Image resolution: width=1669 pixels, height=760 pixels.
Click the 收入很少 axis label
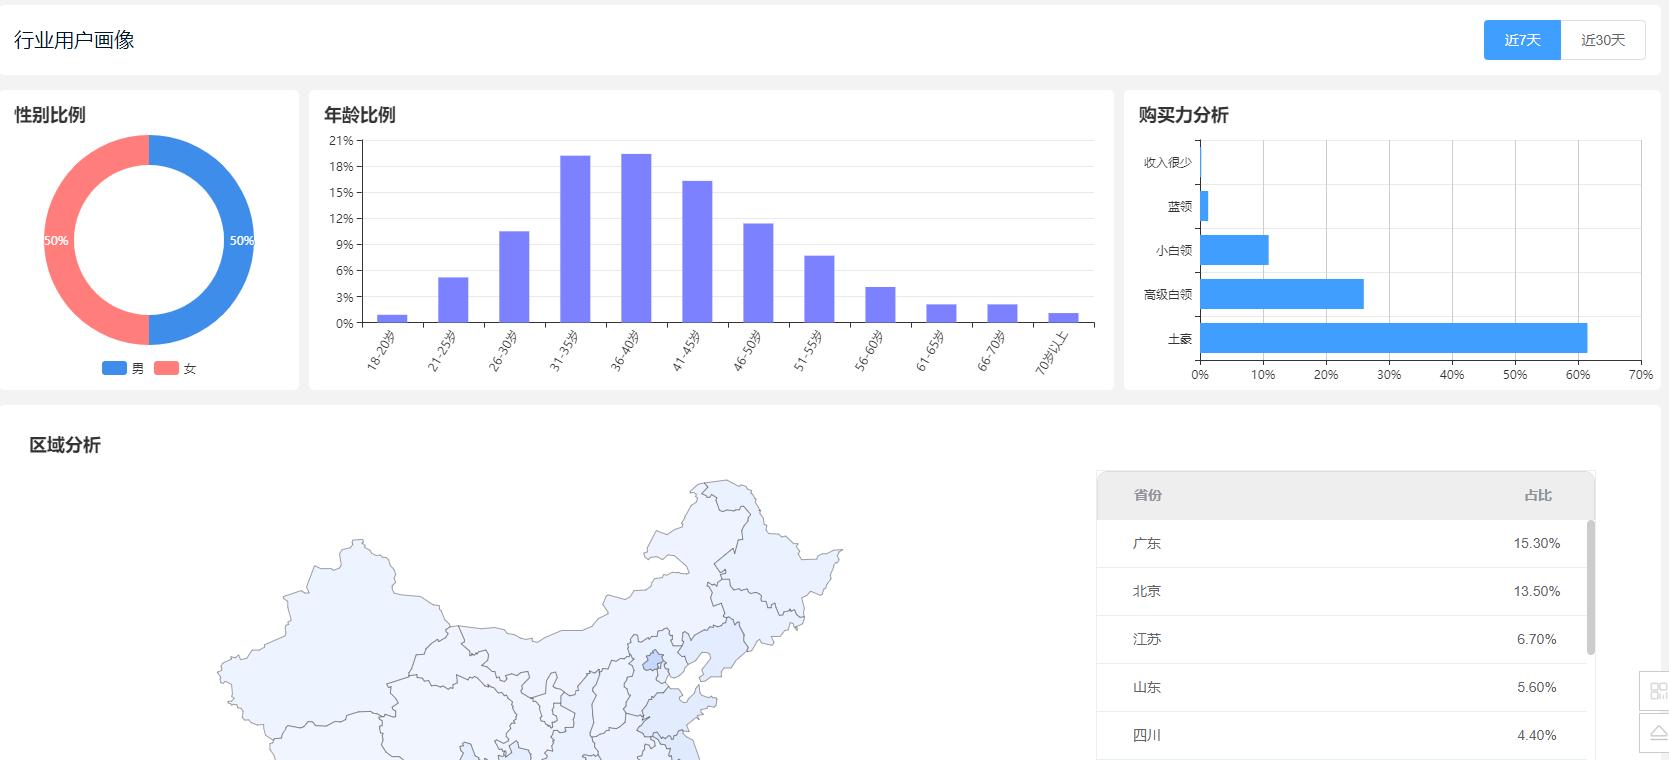[x=1168, y=162]
